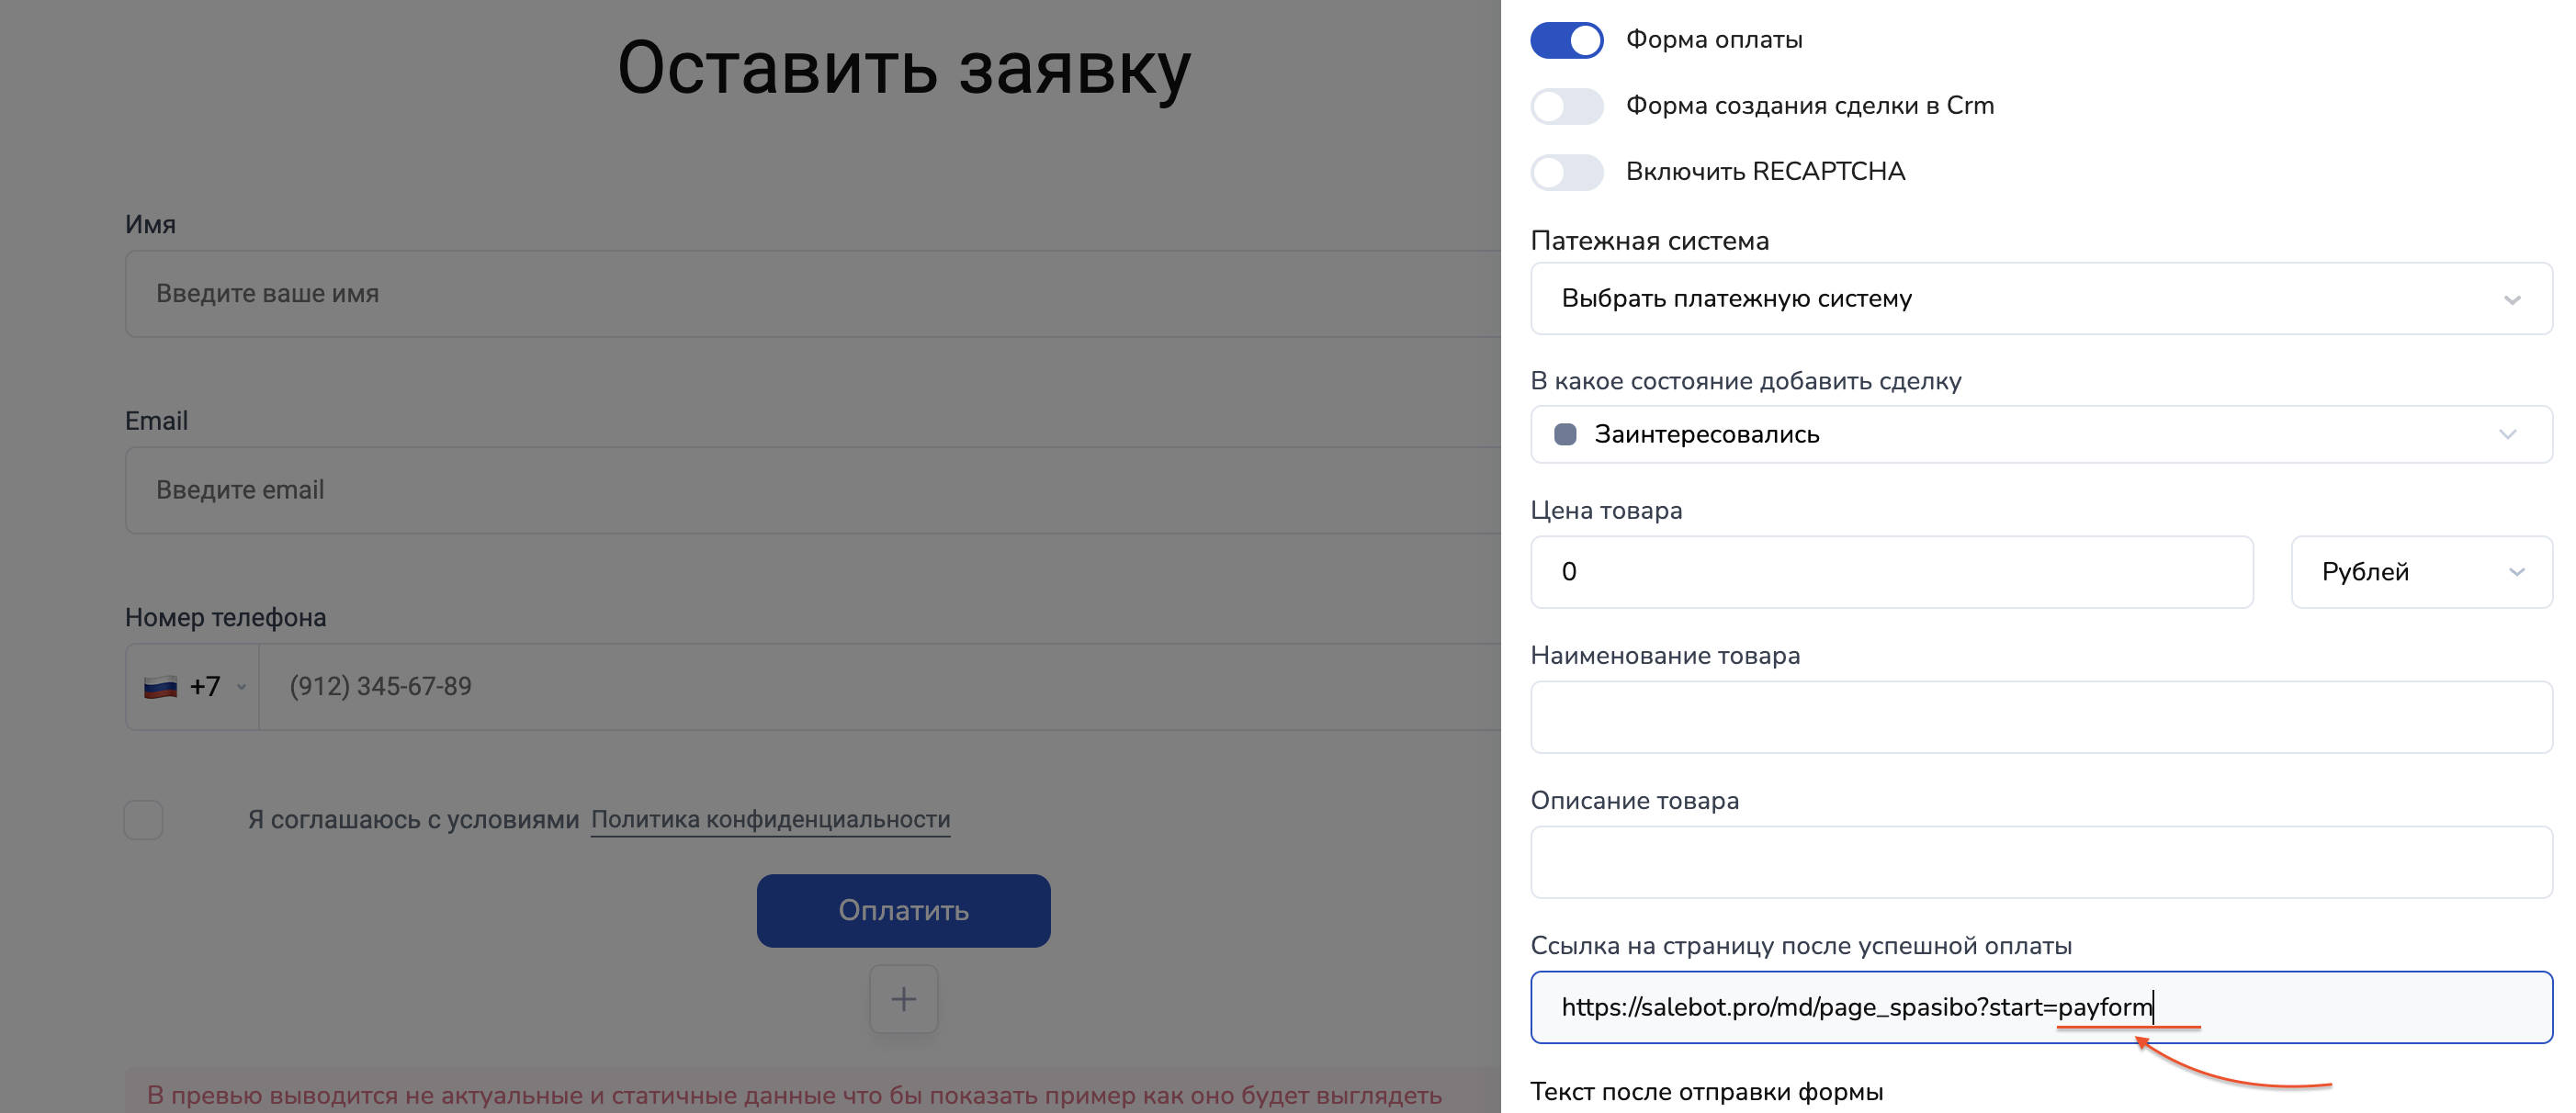Image resolution: width=2576 pixels, height=1113 pixels.
Task: Enable Форма создания сделки в Crm switch
Action: pos(1566,106)
